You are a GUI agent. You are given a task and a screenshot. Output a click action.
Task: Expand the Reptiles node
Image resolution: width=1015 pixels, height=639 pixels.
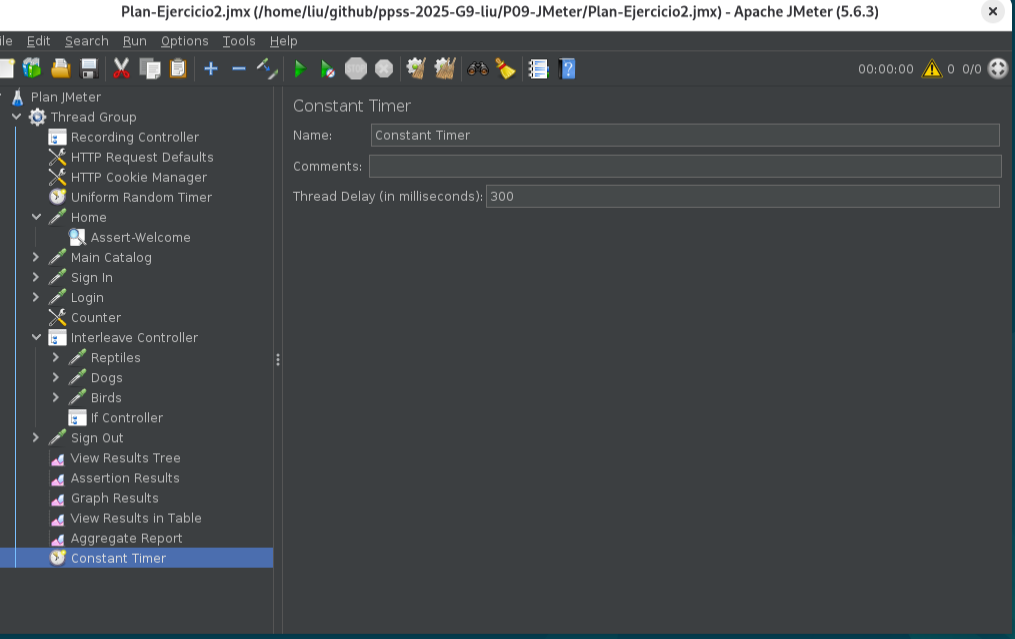tap(56, 357)
